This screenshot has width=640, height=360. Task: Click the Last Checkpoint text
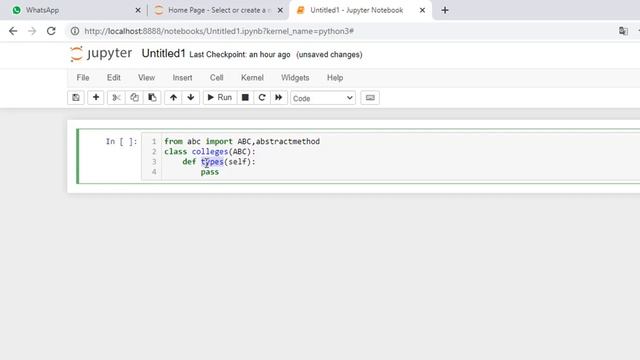(240, 55)
